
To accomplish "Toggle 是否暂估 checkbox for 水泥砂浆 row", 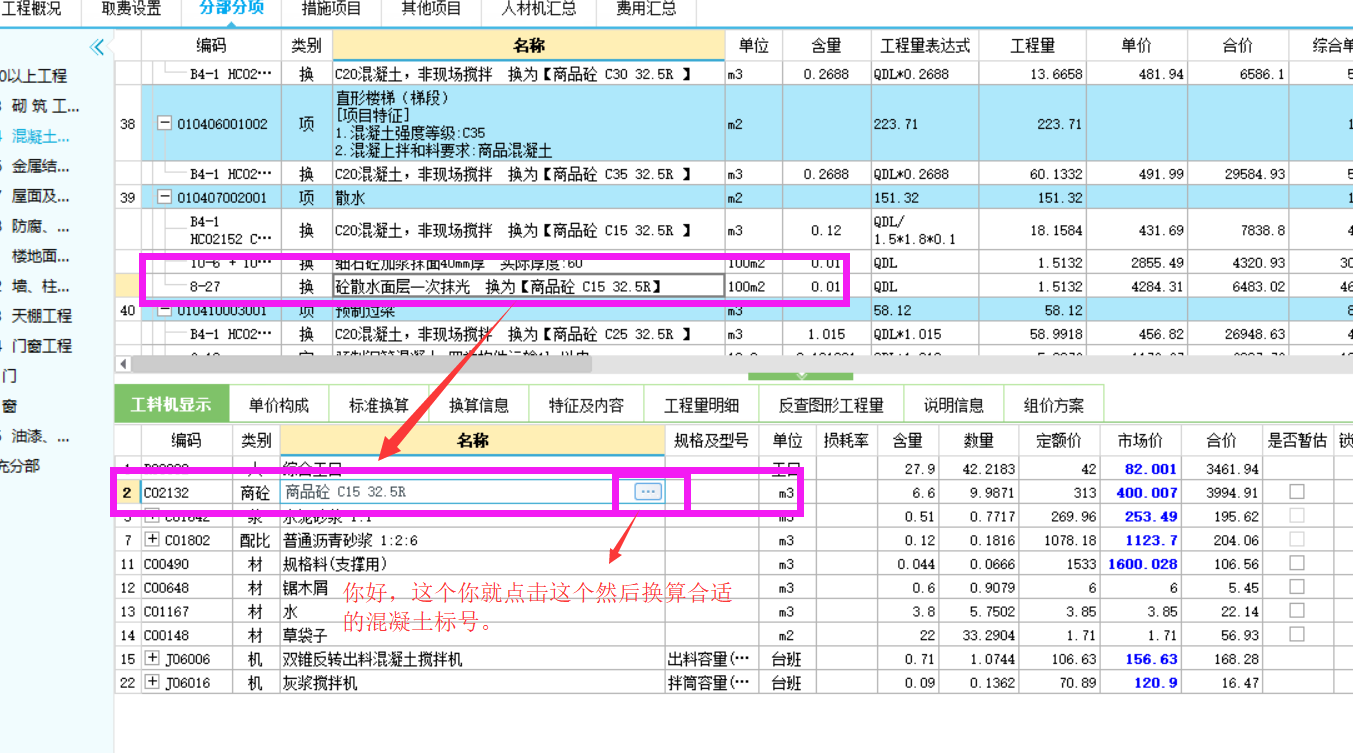I will (1297, 516).
